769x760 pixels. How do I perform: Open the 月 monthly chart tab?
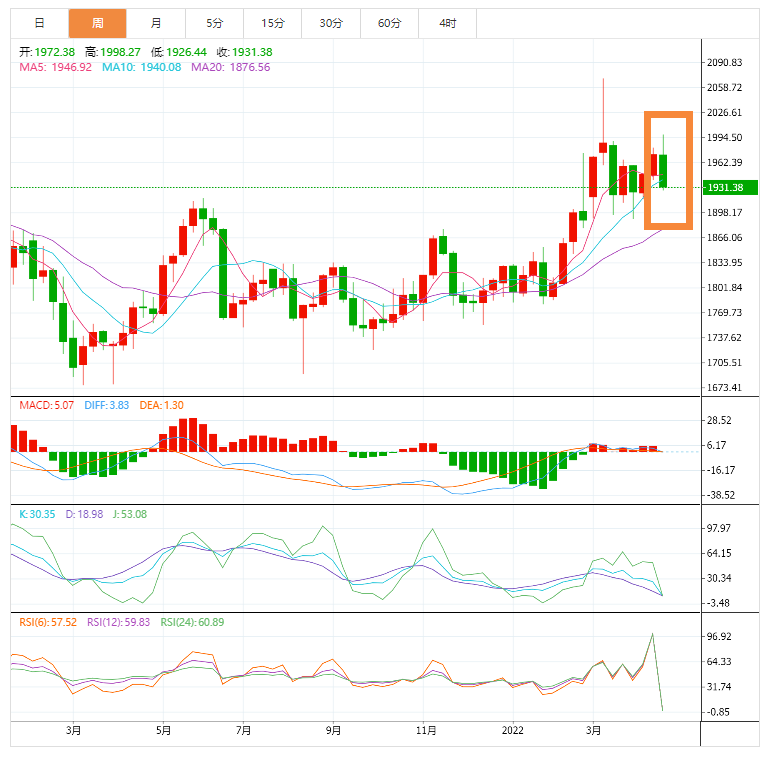click(x=156, y=23)
